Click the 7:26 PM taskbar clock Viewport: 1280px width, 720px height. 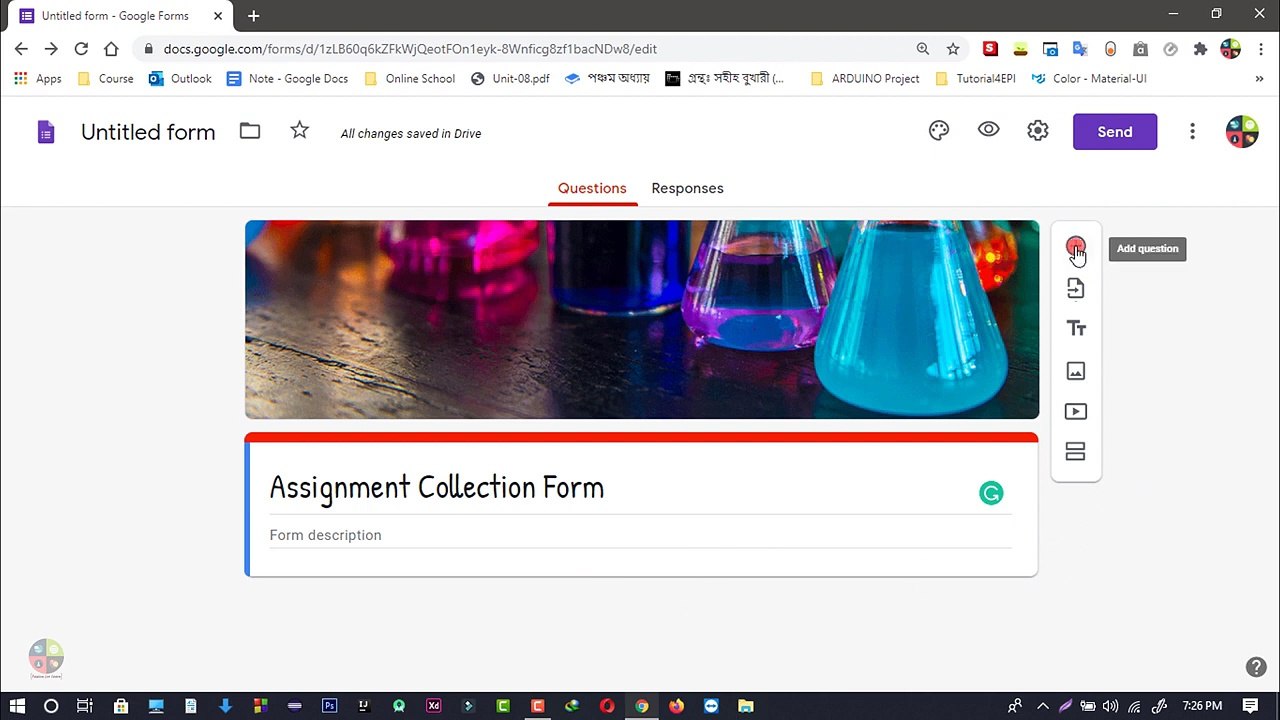coord(1202,705)
